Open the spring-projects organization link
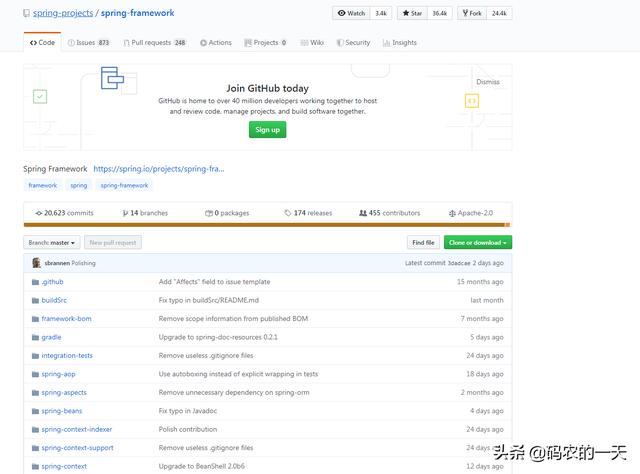Screen dimensions: 640x474 [x=63, y=13]
